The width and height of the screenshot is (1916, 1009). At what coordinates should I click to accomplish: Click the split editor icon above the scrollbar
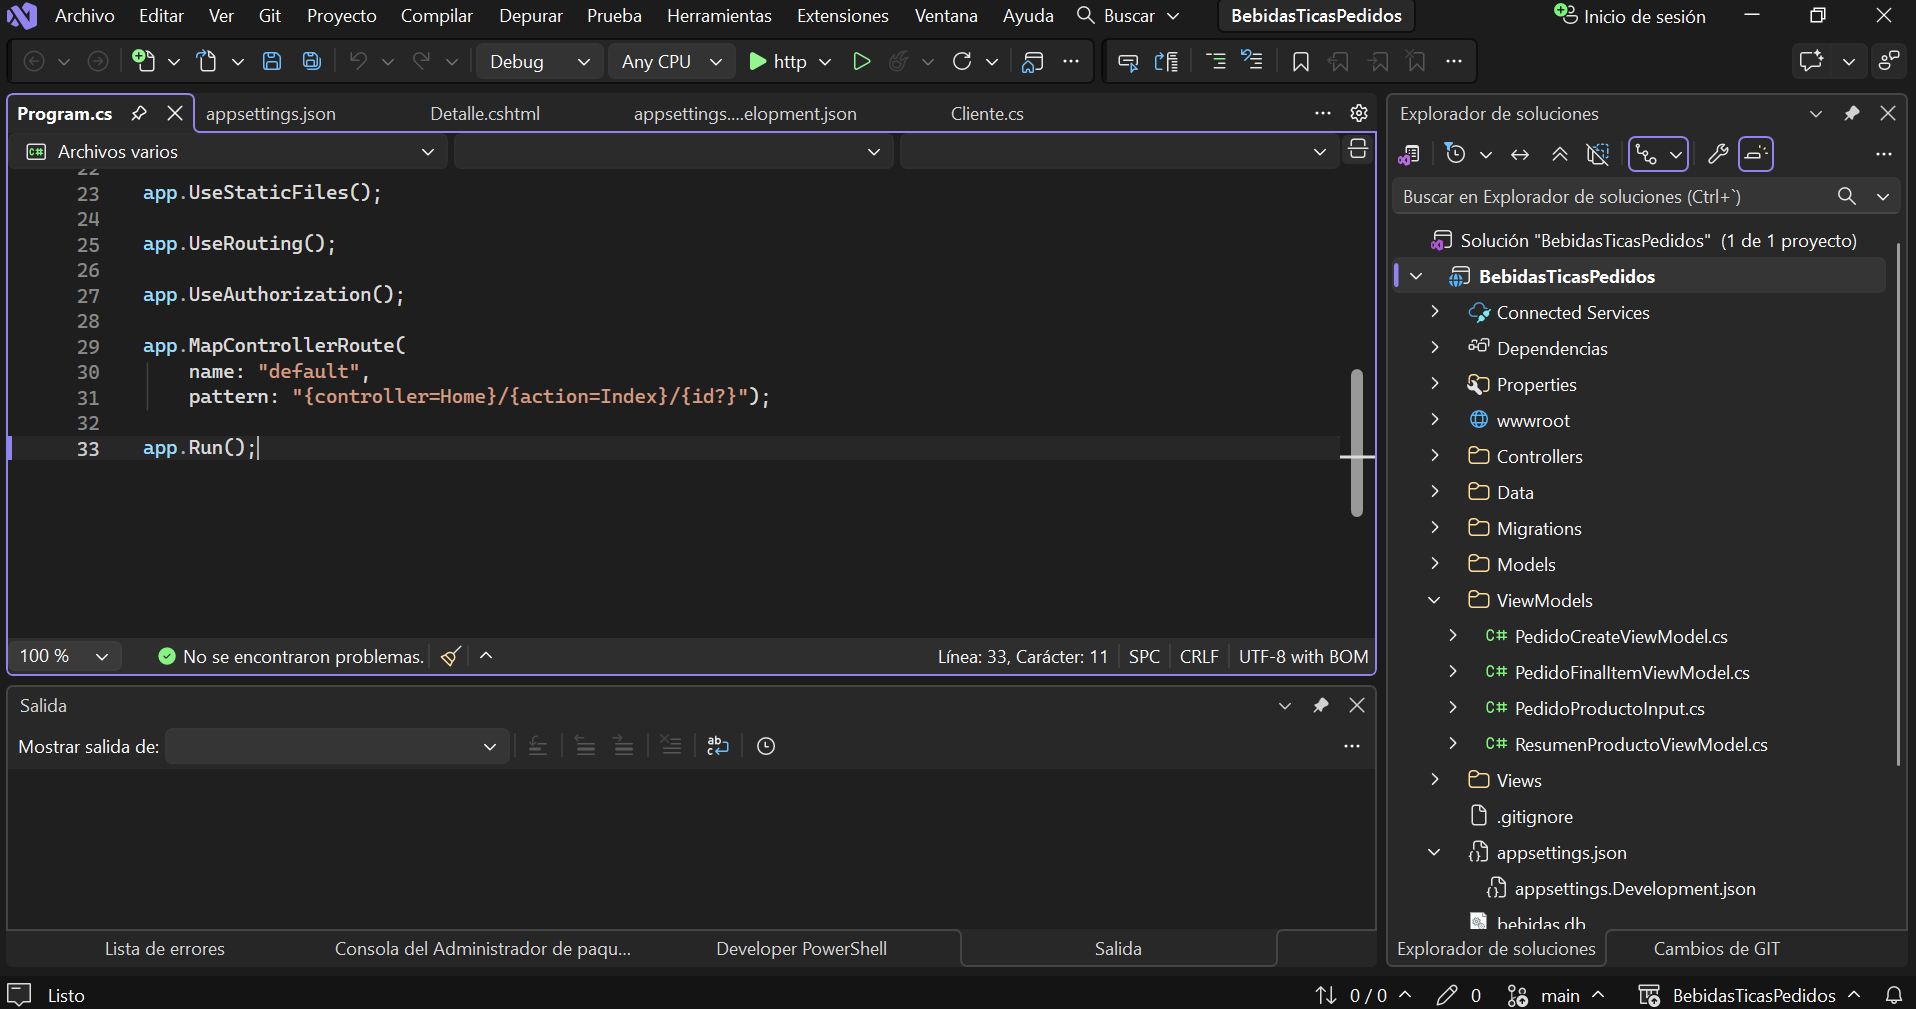[x=1358, y=150]
